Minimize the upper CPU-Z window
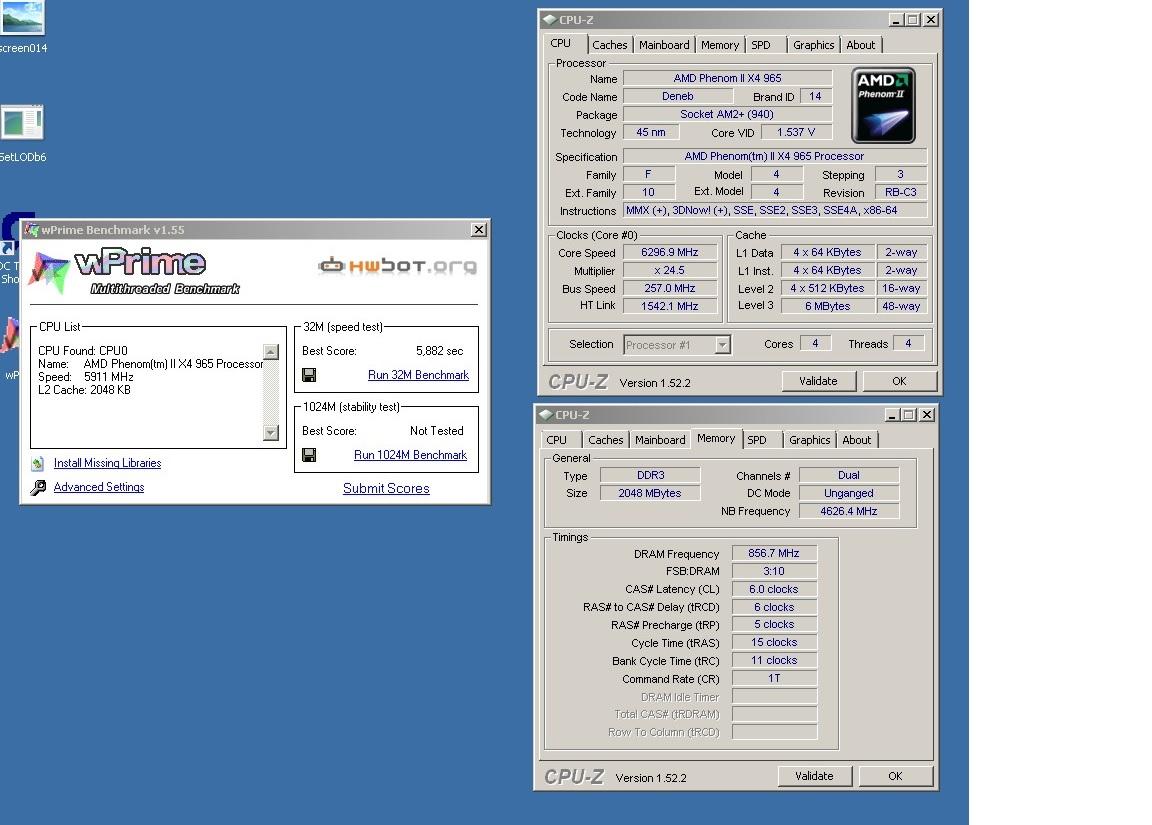 tap(896, 20)
